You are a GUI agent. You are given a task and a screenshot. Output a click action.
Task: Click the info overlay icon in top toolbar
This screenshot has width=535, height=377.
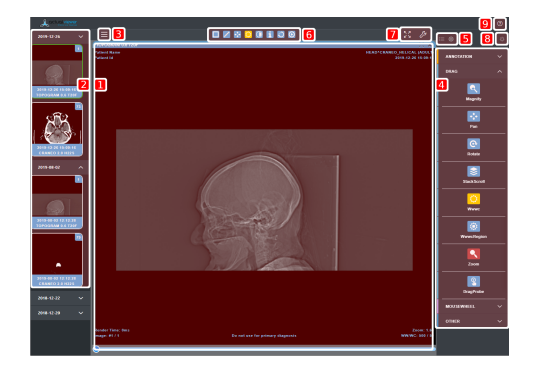(x=270, y=34)
